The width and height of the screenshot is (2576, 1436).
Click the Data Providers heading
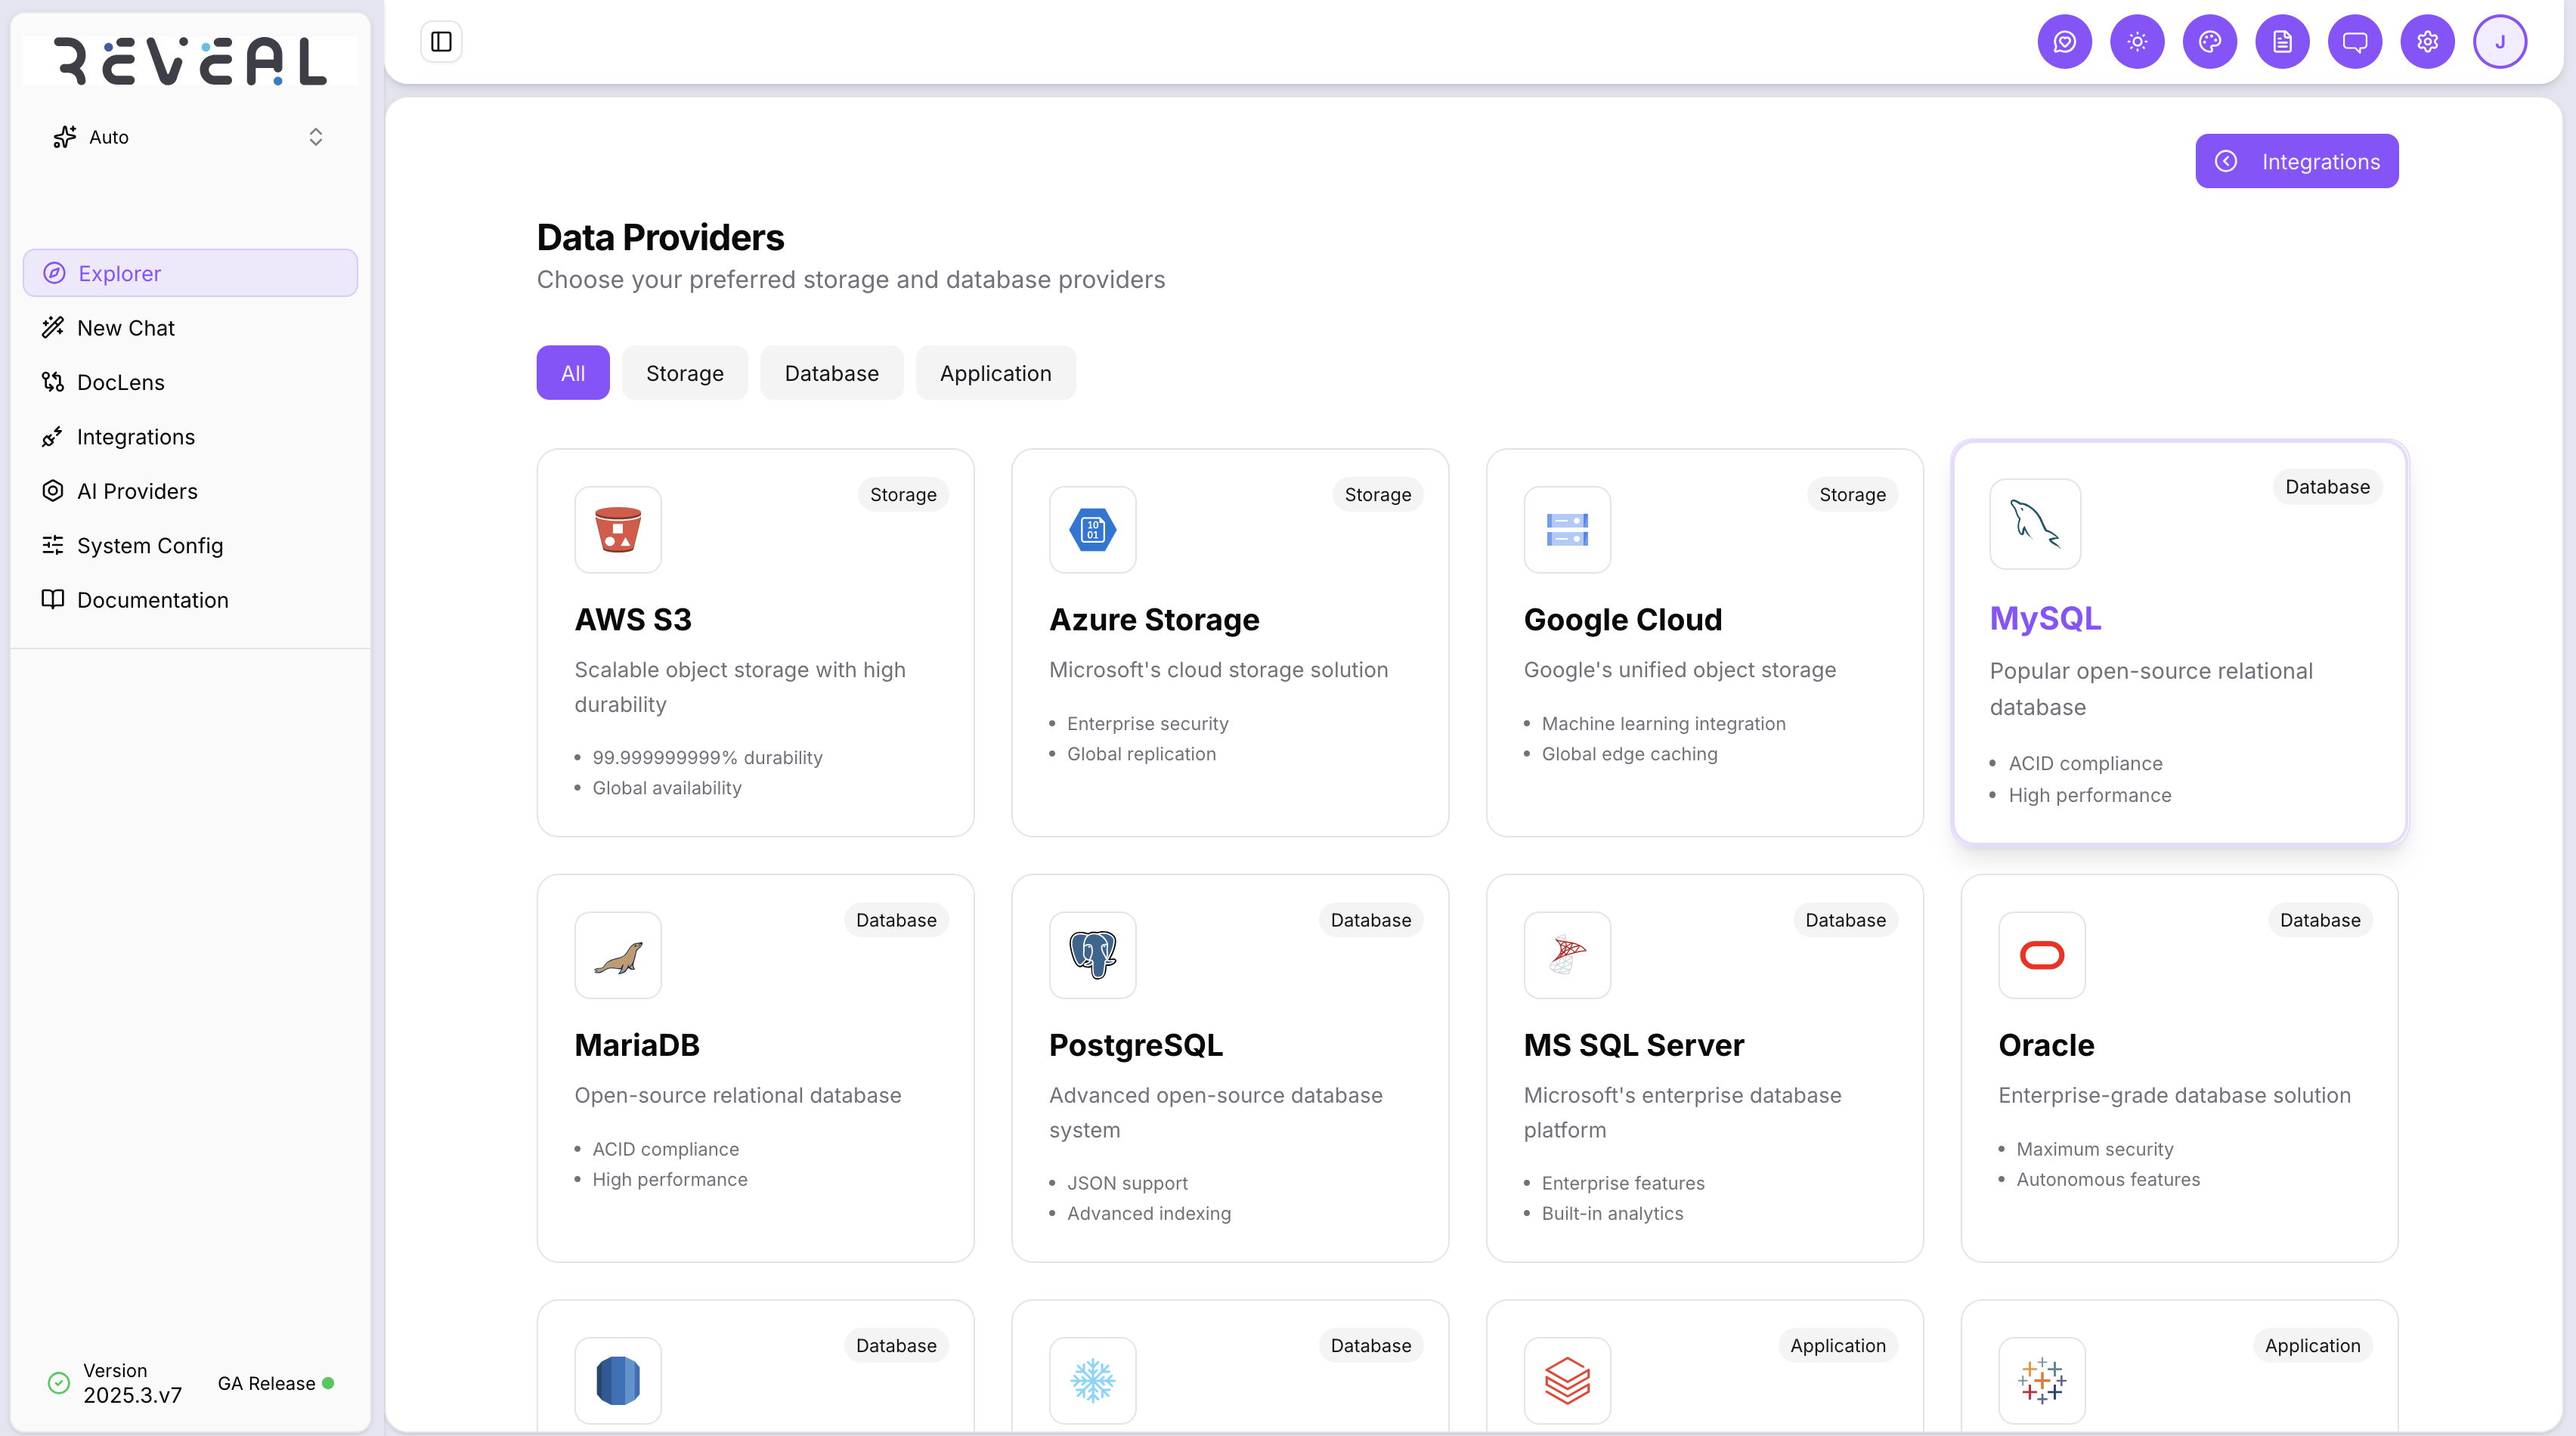660,238
